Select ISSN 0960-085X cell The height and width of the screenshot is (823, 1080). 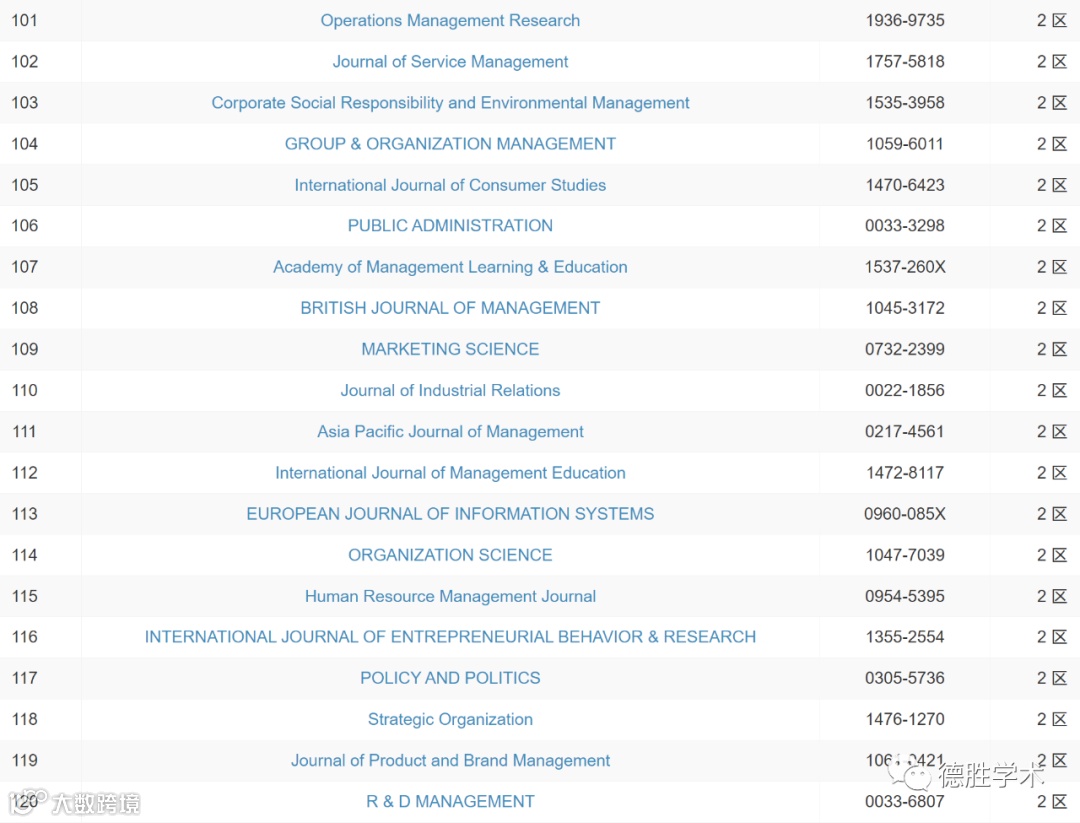tap(904, 514)
